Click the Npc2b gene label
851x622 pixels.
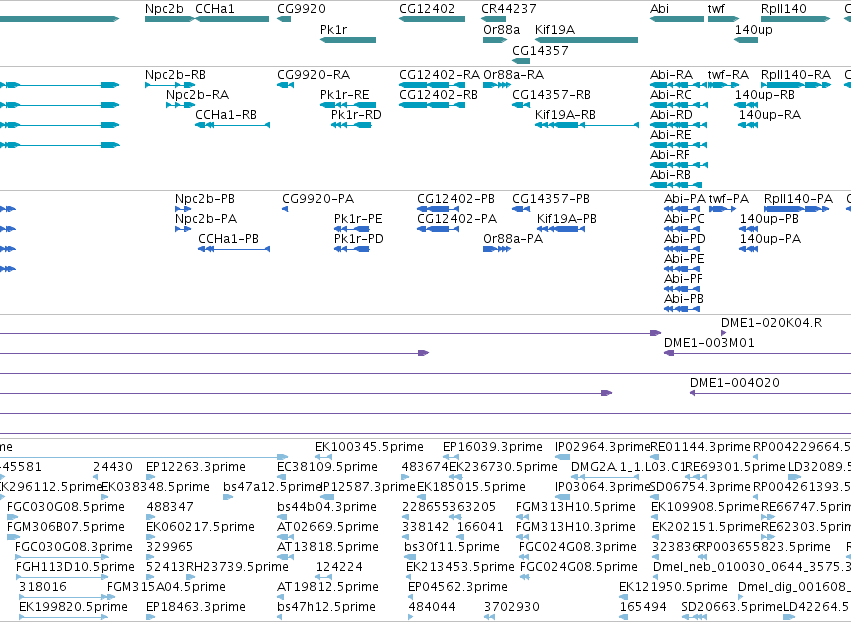(x=164, y=9)
